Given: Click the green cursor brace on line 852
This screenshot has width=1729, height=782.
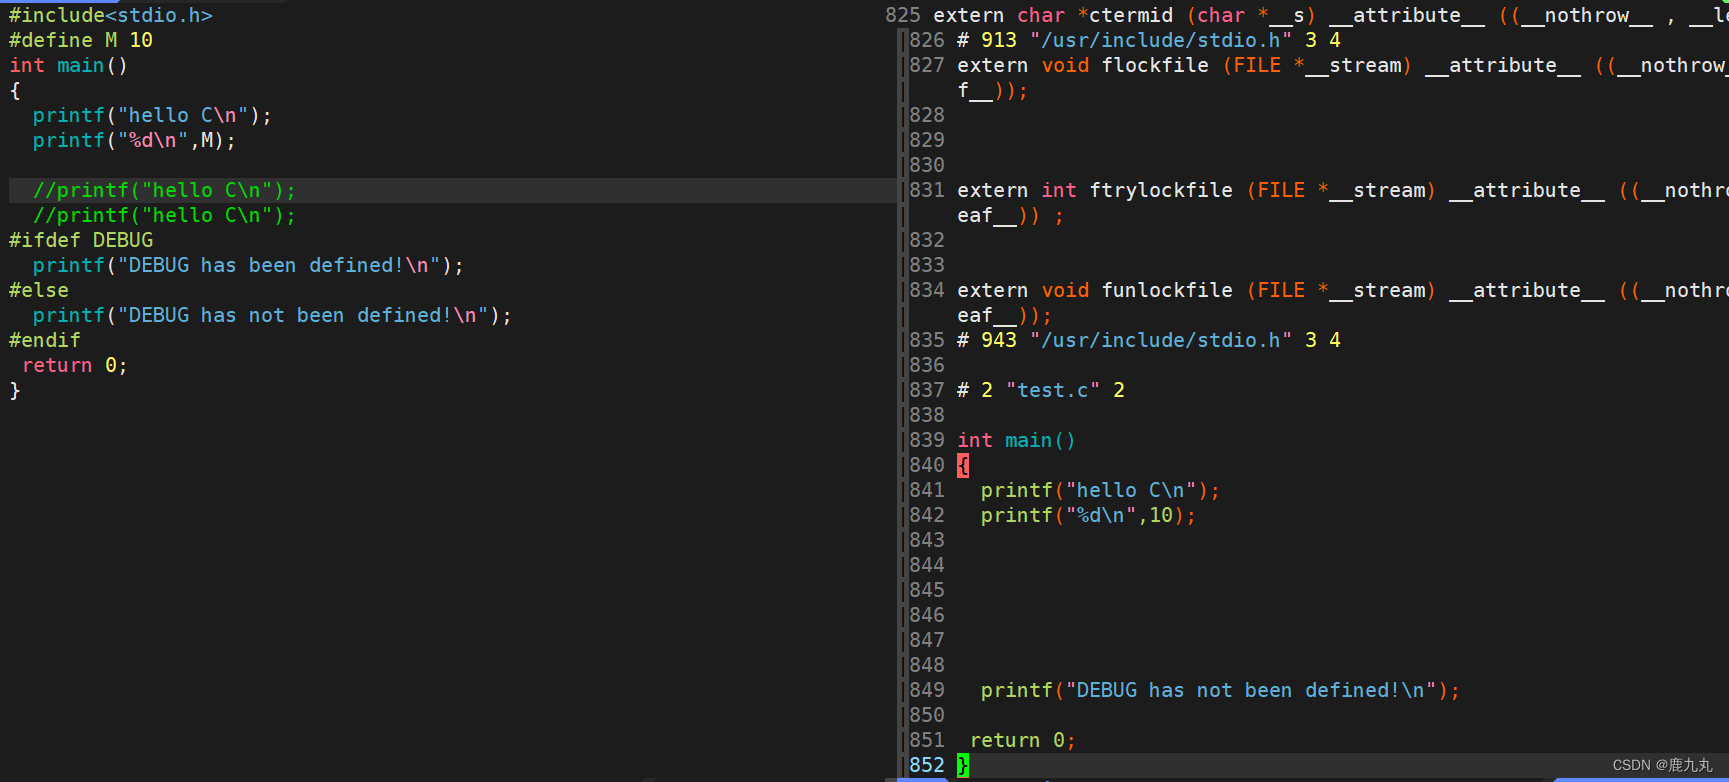Looking at the screenshot, I should click(963, 765).
